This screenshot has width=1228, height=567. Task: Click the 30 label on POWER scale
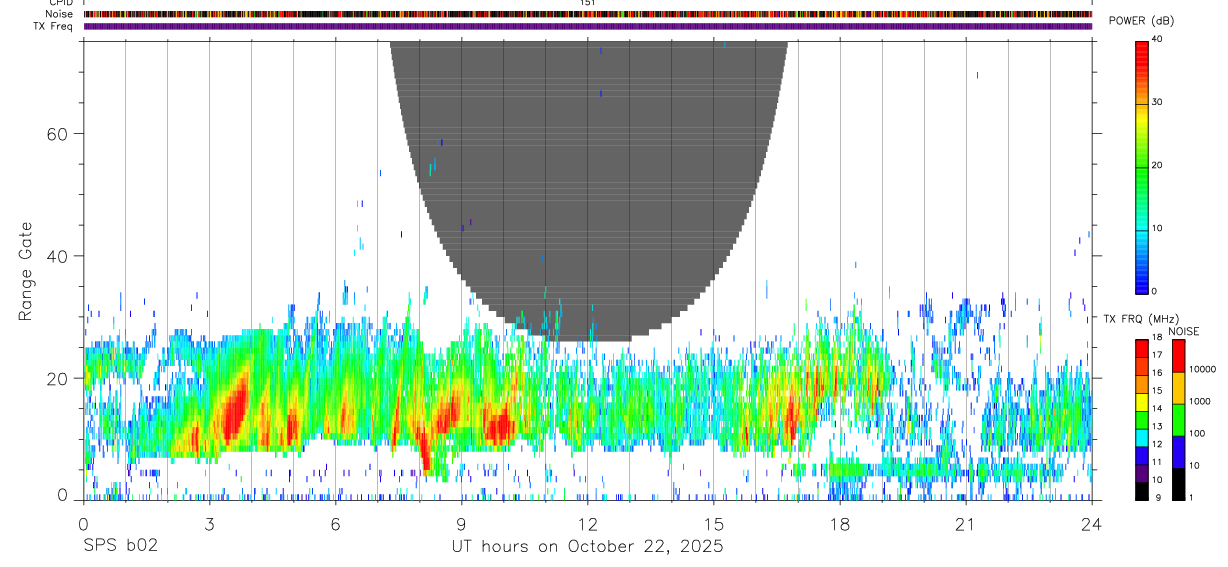(1159, 102)
